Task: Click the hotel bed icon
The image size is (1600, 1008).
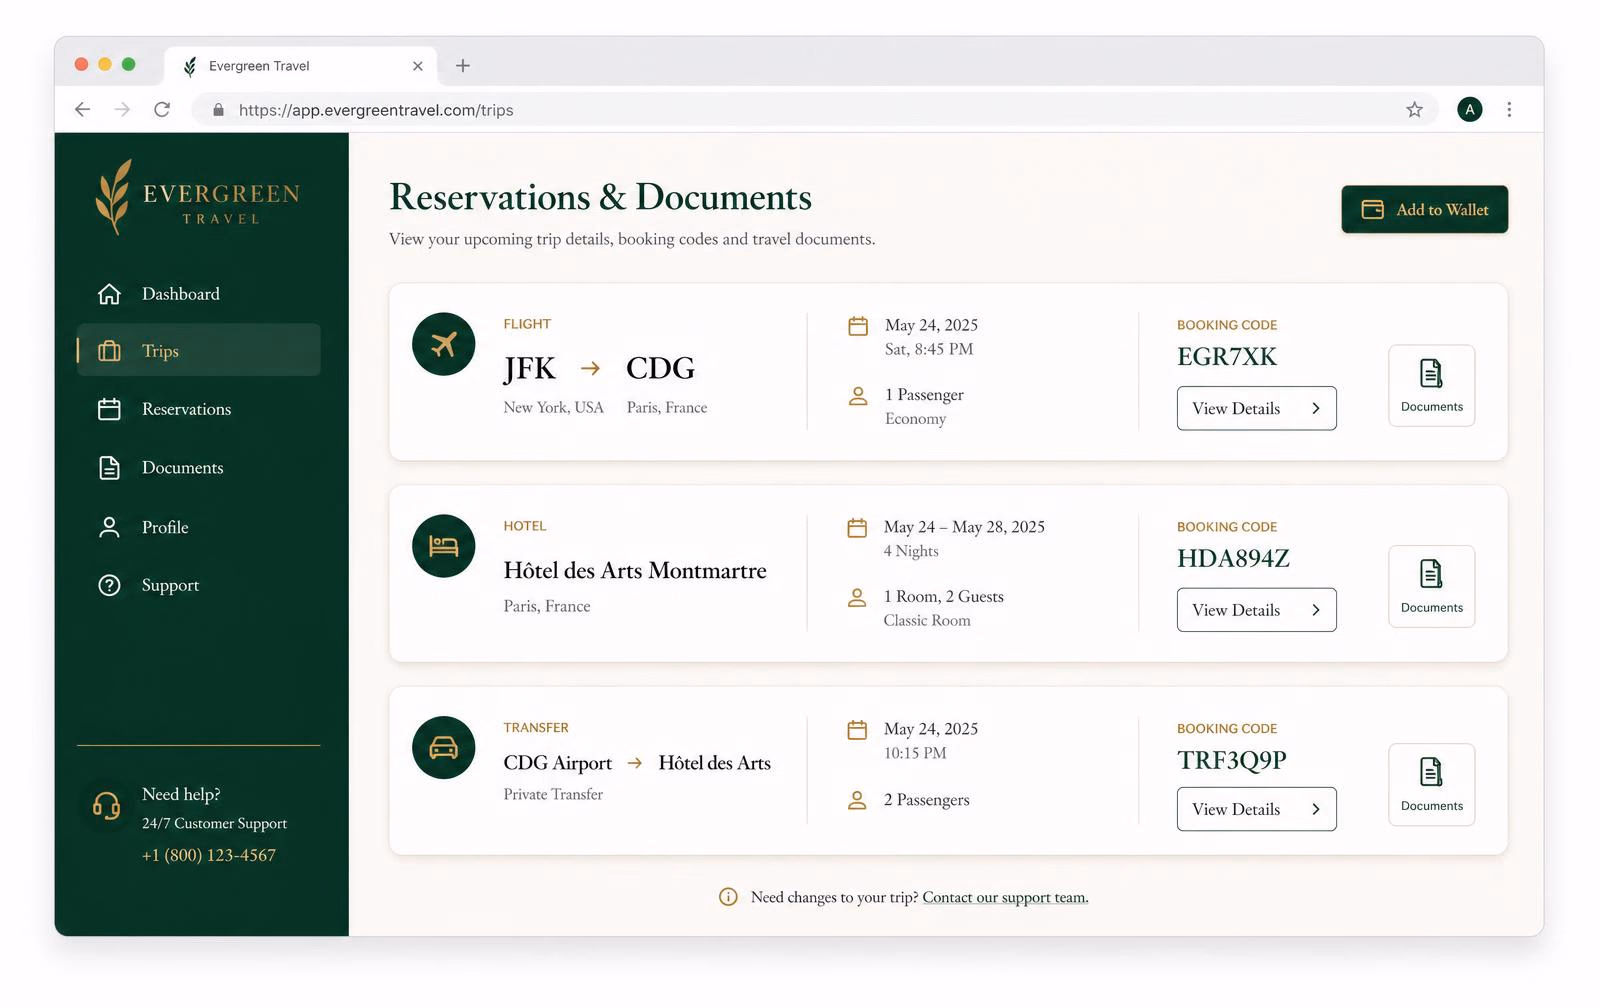Action: [x=443, y=546]
